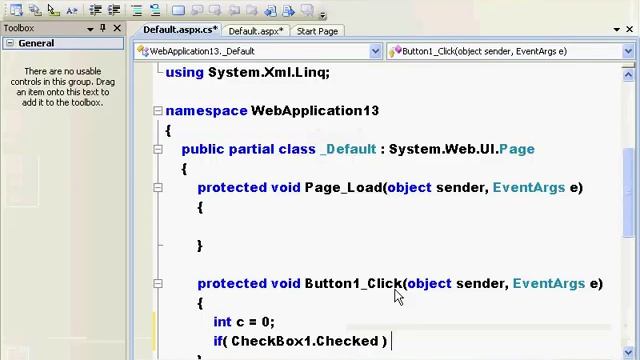640x360 pixels.
Task: Uncomment the selected lines
Action: coord(155,10)
